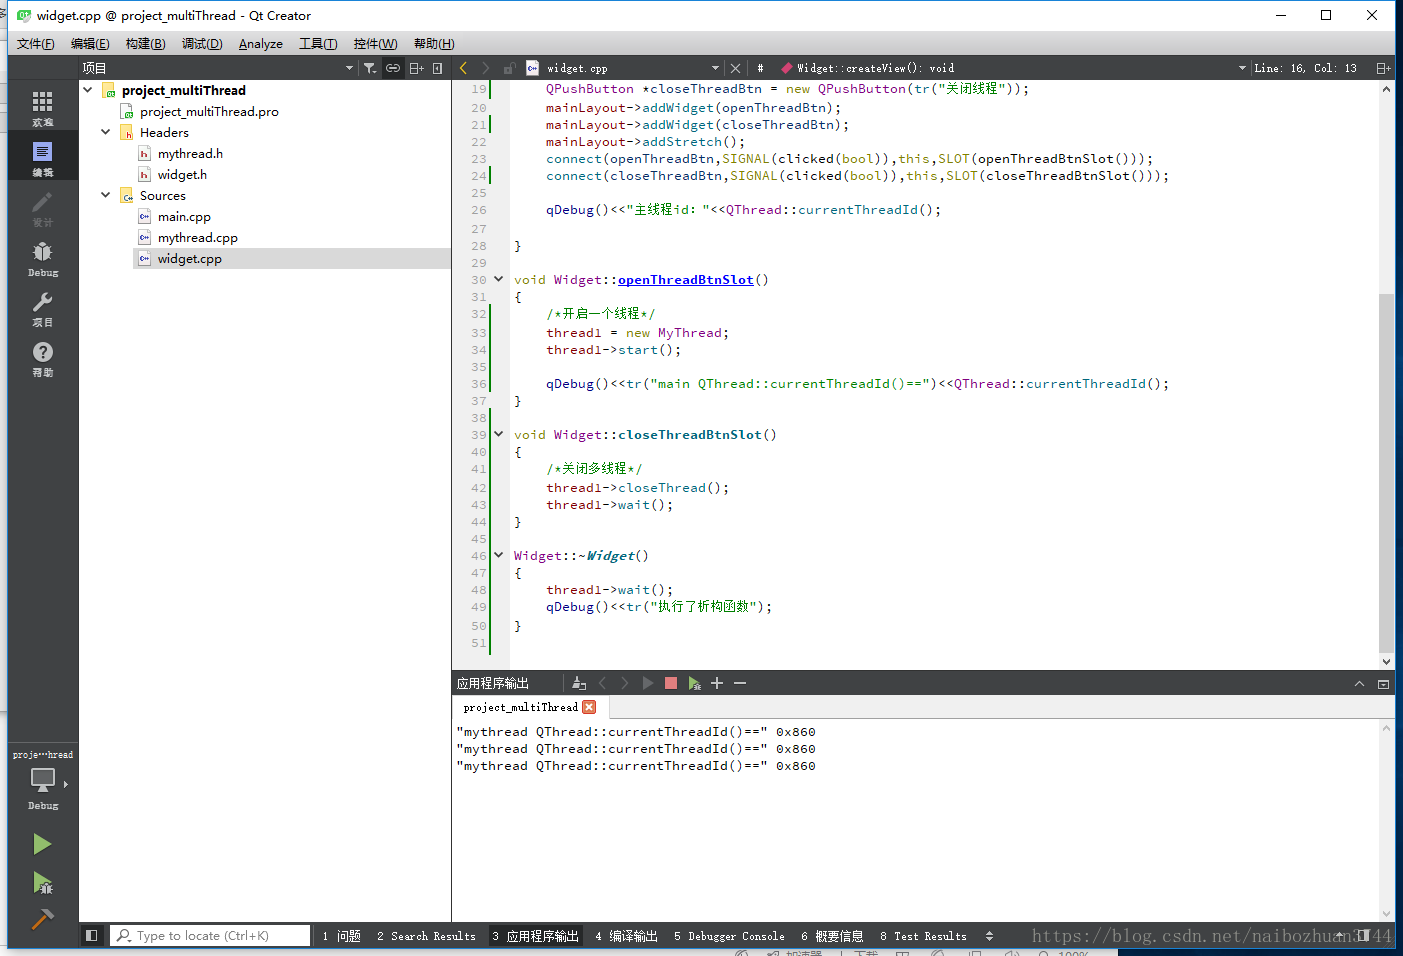This screenshot has width=1403, height=956.
Task: Open the 工具(T) menu
Action: [x=318, y=43]
